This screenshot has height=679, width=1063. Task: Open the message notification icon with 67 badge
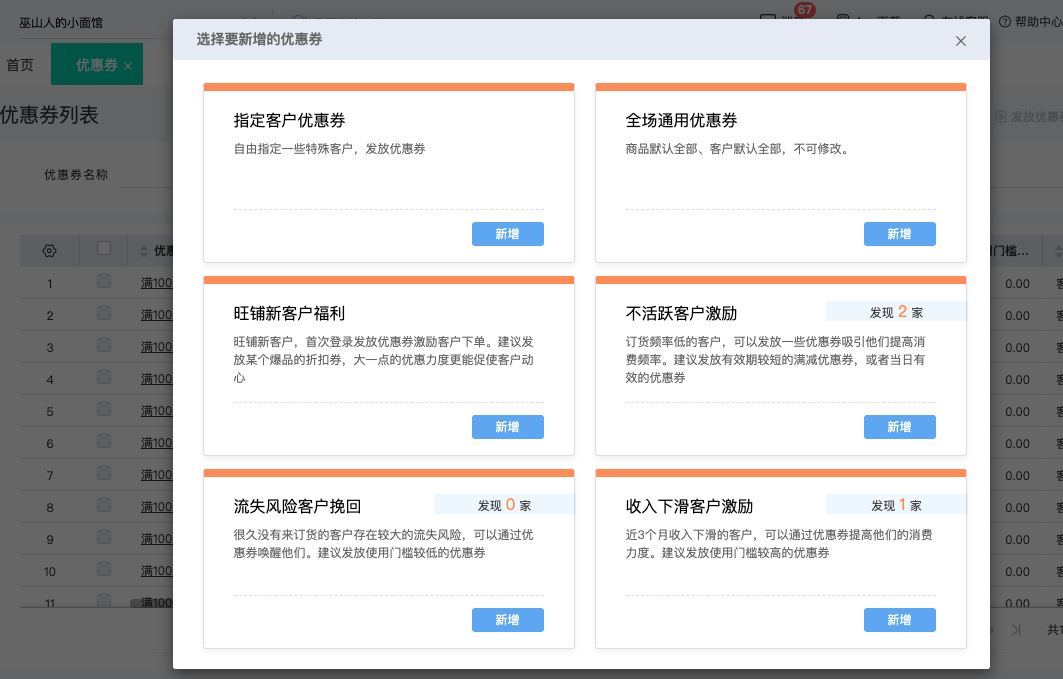click(767, 18)
